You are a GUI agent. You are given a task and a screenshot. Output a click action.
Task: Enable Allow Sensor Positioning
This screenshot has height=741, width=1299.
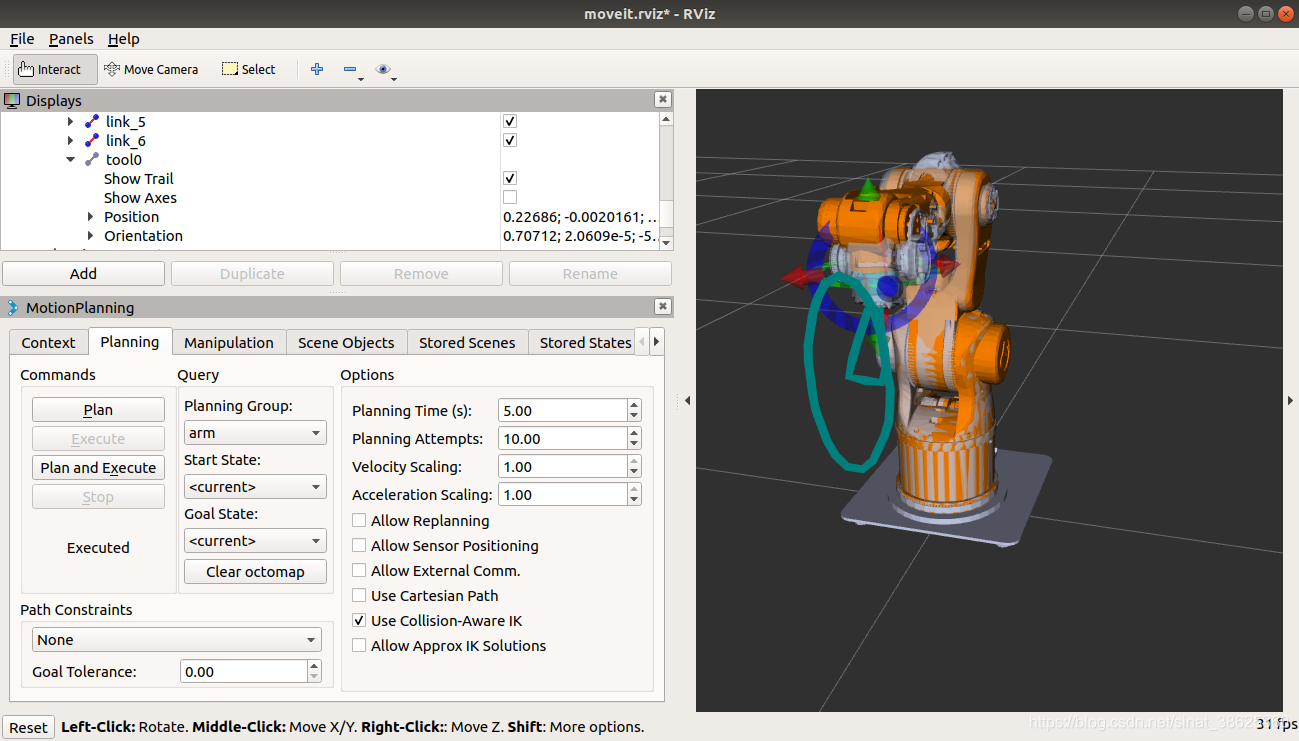coord(359,545)
